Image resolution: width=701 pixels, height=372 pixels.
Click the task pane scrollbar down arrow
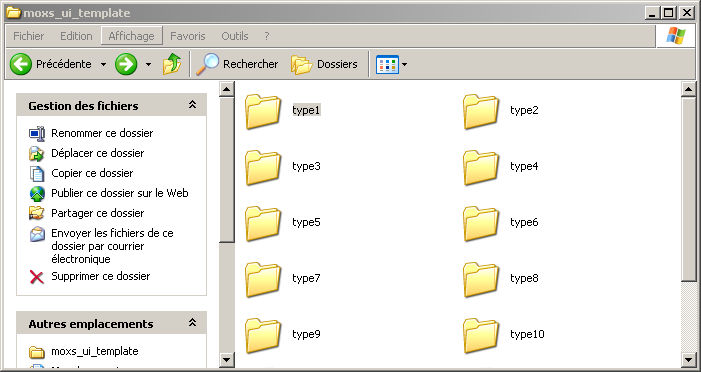(x=227, y=359)
